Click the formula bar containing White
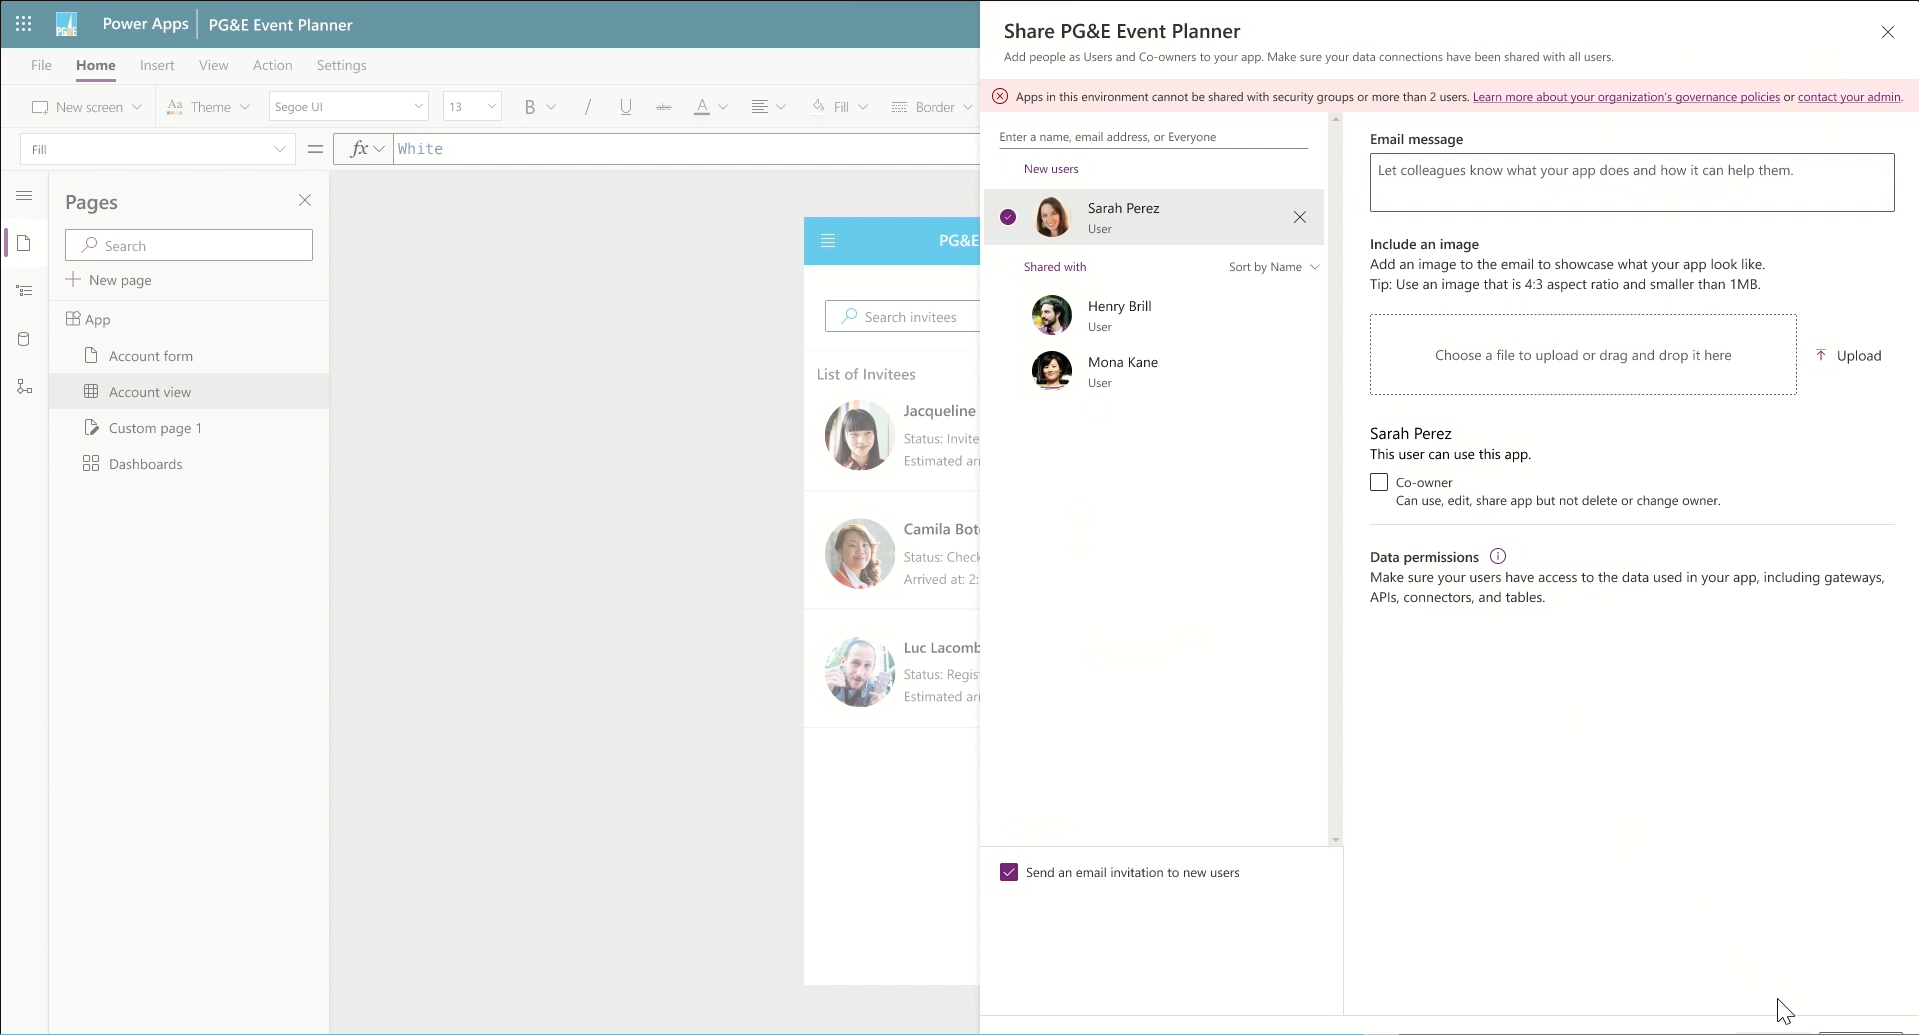The height and width of the screenshot is (1035, 1919). tap(687, 149)
